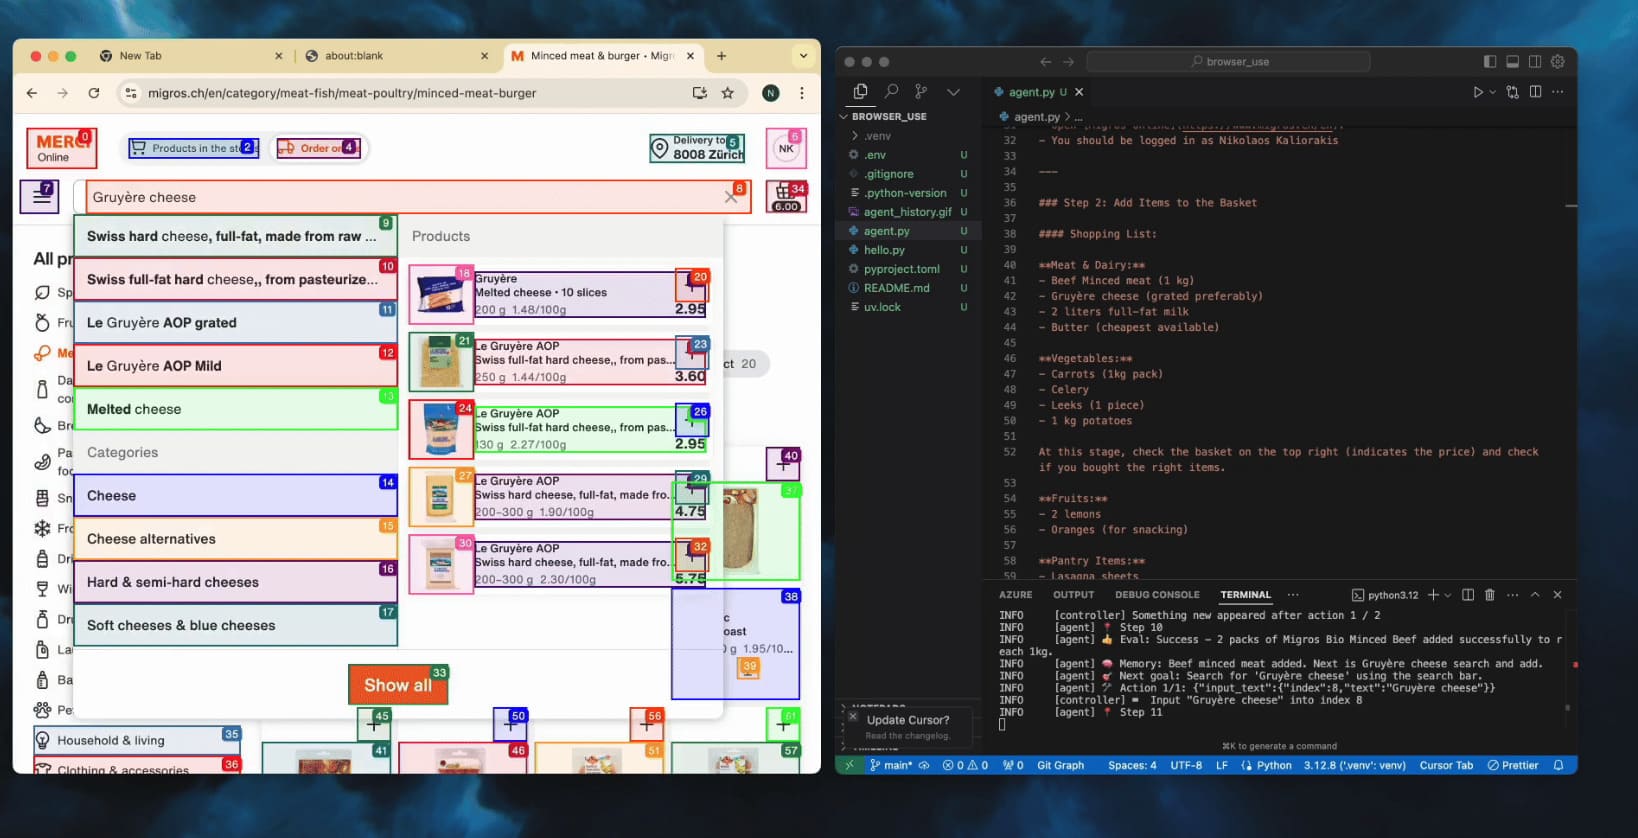
Task: Open the Migros basket icon
Action: (x=787, y=197)
